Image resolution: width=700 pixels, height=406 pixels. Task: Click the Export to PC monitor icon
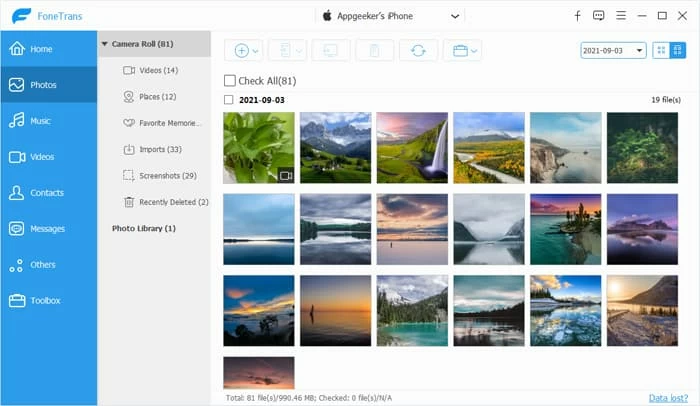[x=331, y=50]
